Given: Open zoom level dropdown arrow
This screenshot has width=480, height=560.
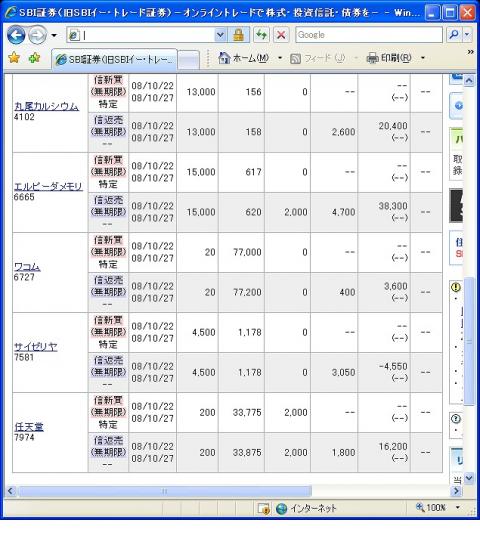Looking at the screenshot, I should (458, 508).
